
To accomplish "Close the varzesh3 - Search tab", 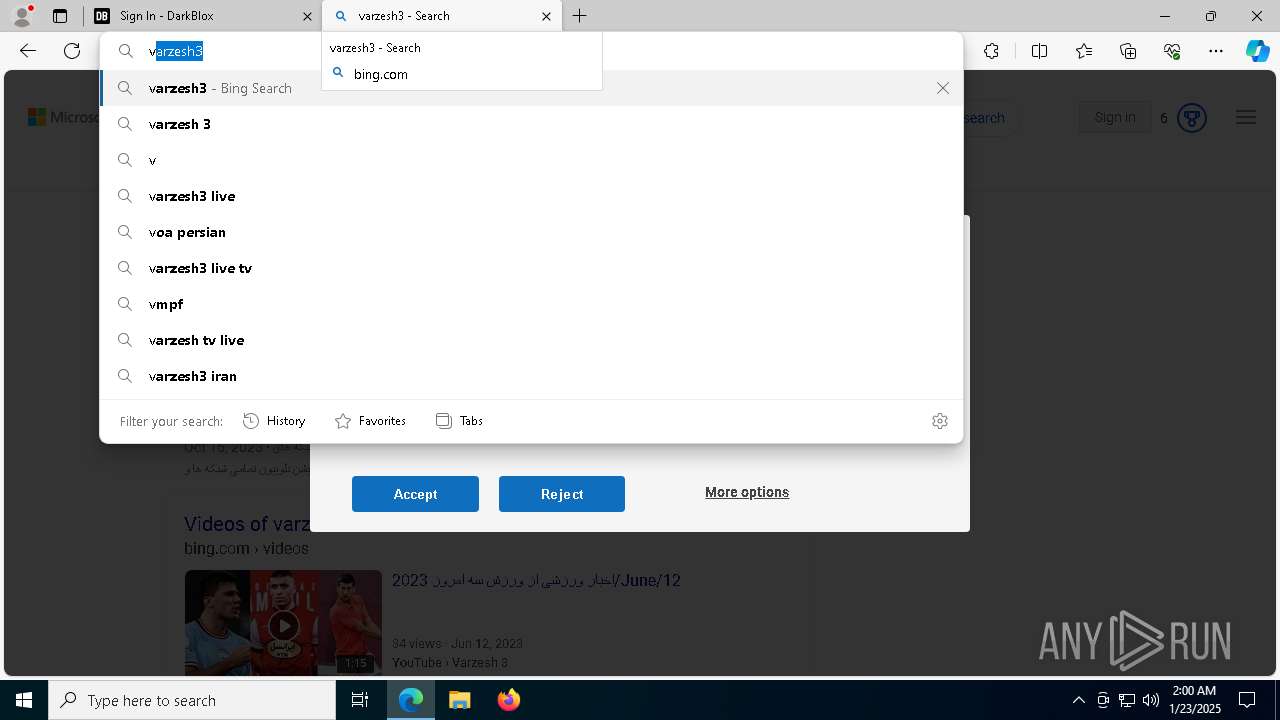I will pos(546,16).
